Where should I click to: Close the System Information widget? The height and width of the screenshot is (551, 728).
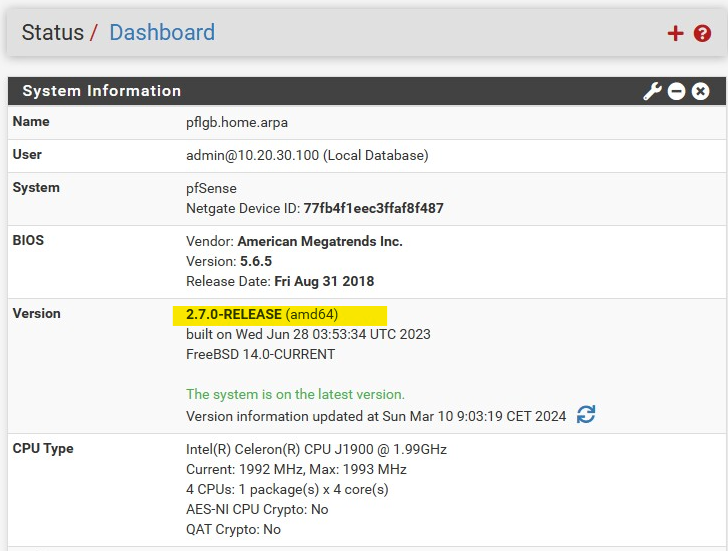point(700,91)
